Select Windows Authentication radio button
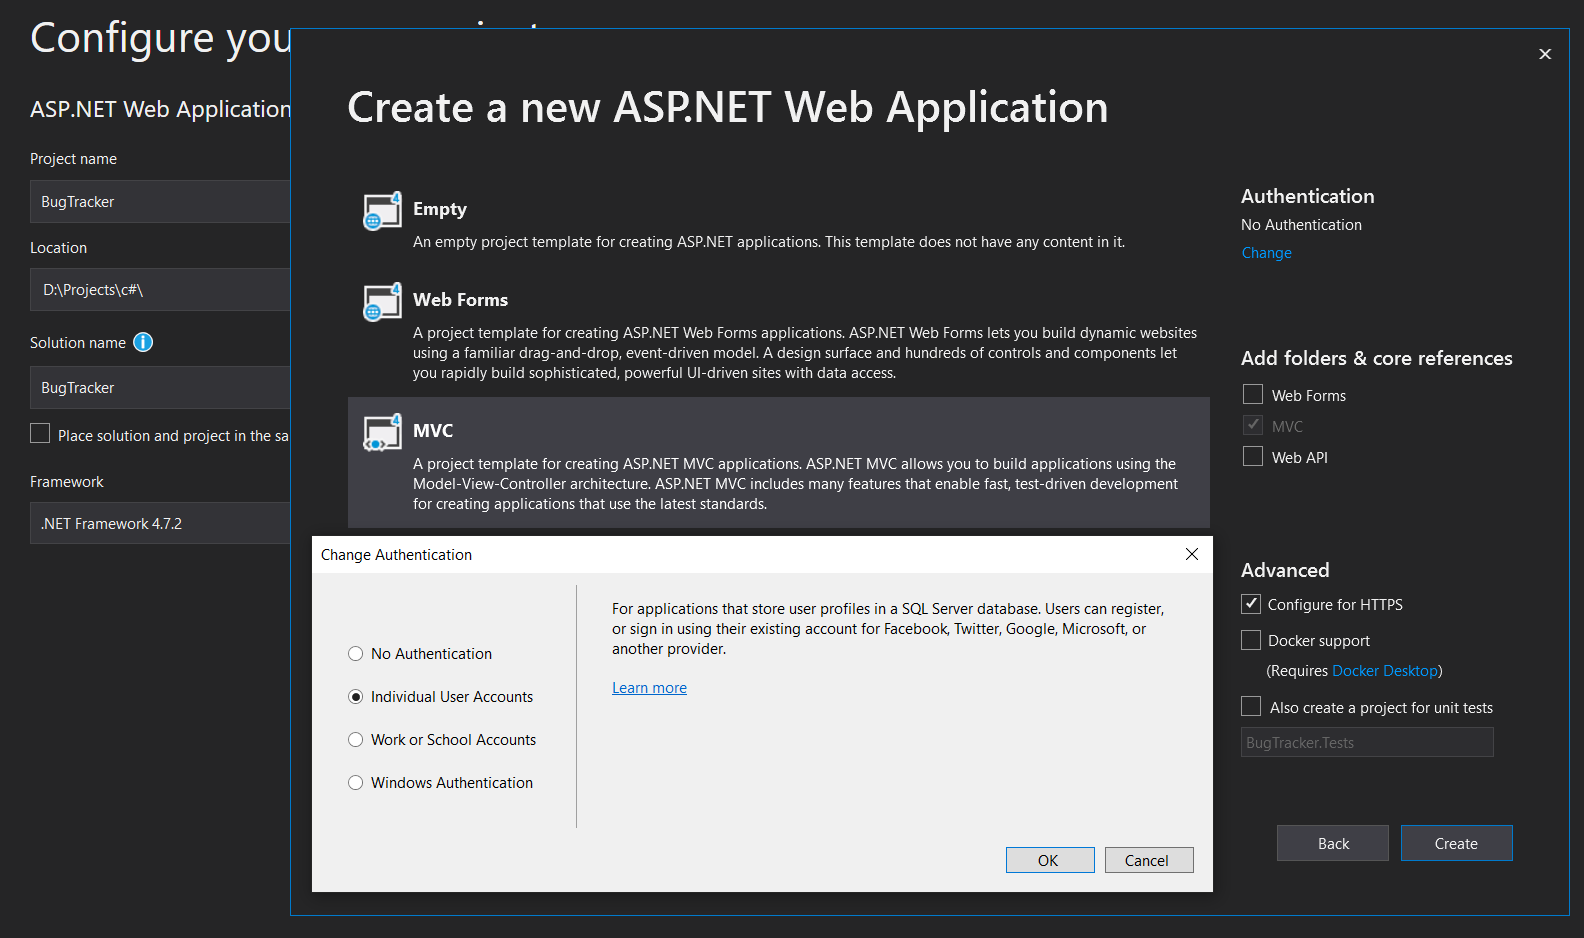1584x938 pixels. (356, 783)
